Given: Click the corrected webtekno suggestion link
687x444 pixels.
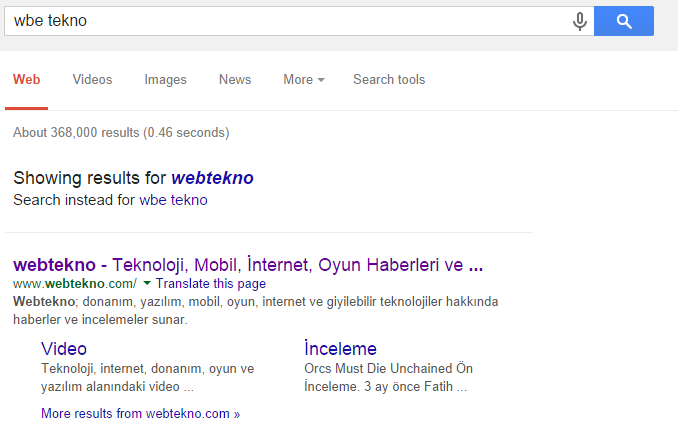Looking at the screenshot, I should click(212, 178).
